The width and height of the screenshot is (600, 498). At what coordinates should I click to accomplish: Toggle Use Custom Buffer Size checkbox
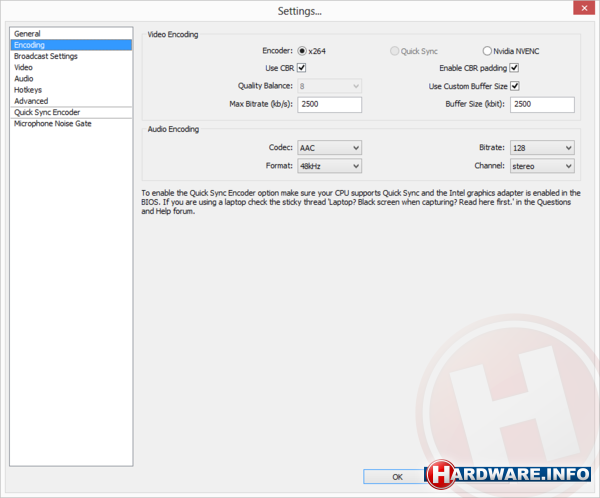pos(515,86)
